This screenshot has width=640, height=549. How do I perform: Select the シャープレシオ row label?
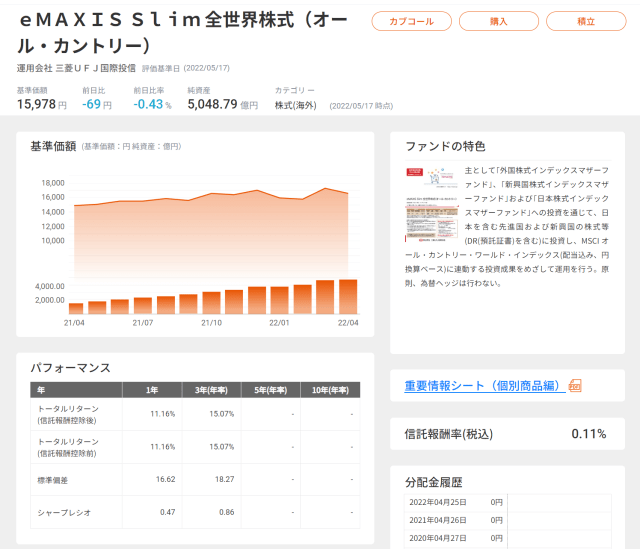[64, 513]
